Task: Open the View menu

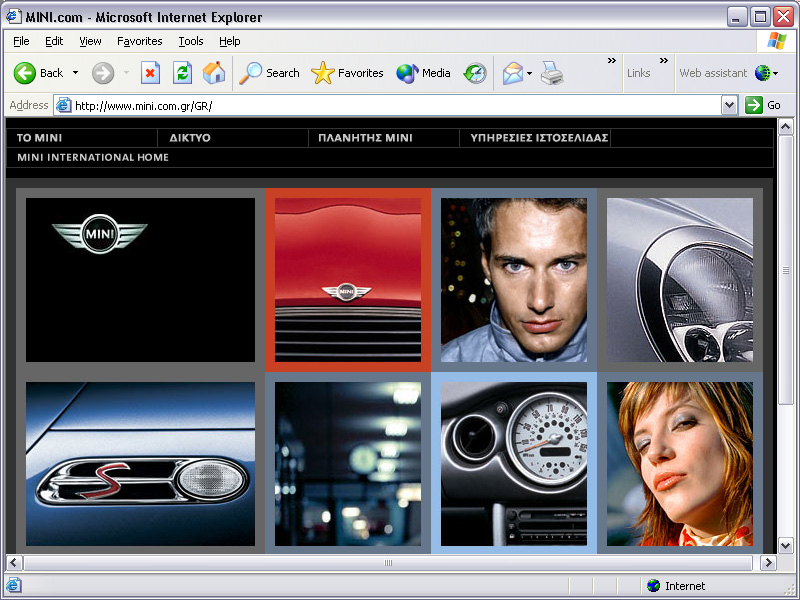Action: (x=90, y=41)
